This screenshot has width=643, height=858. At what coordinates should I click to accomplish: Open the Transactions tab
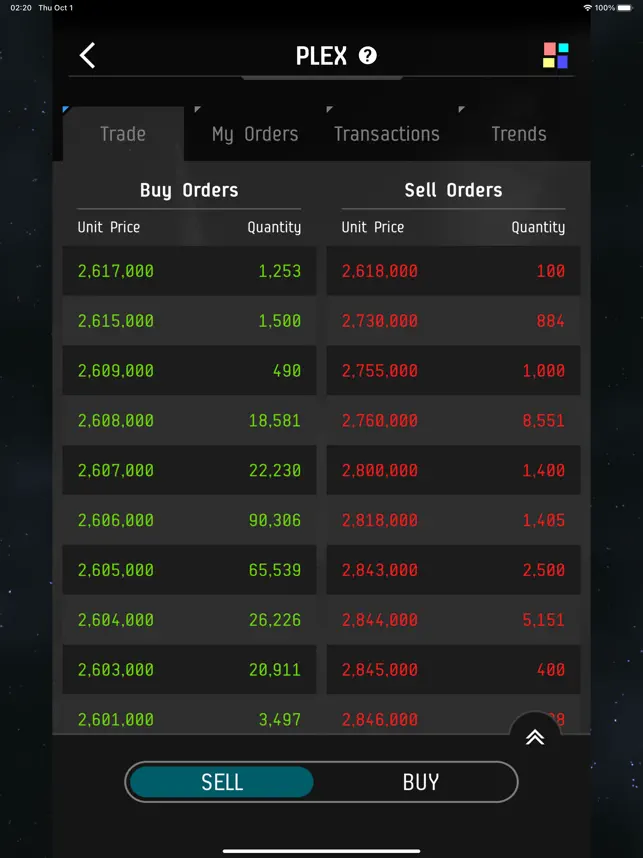tap(387, 134)
